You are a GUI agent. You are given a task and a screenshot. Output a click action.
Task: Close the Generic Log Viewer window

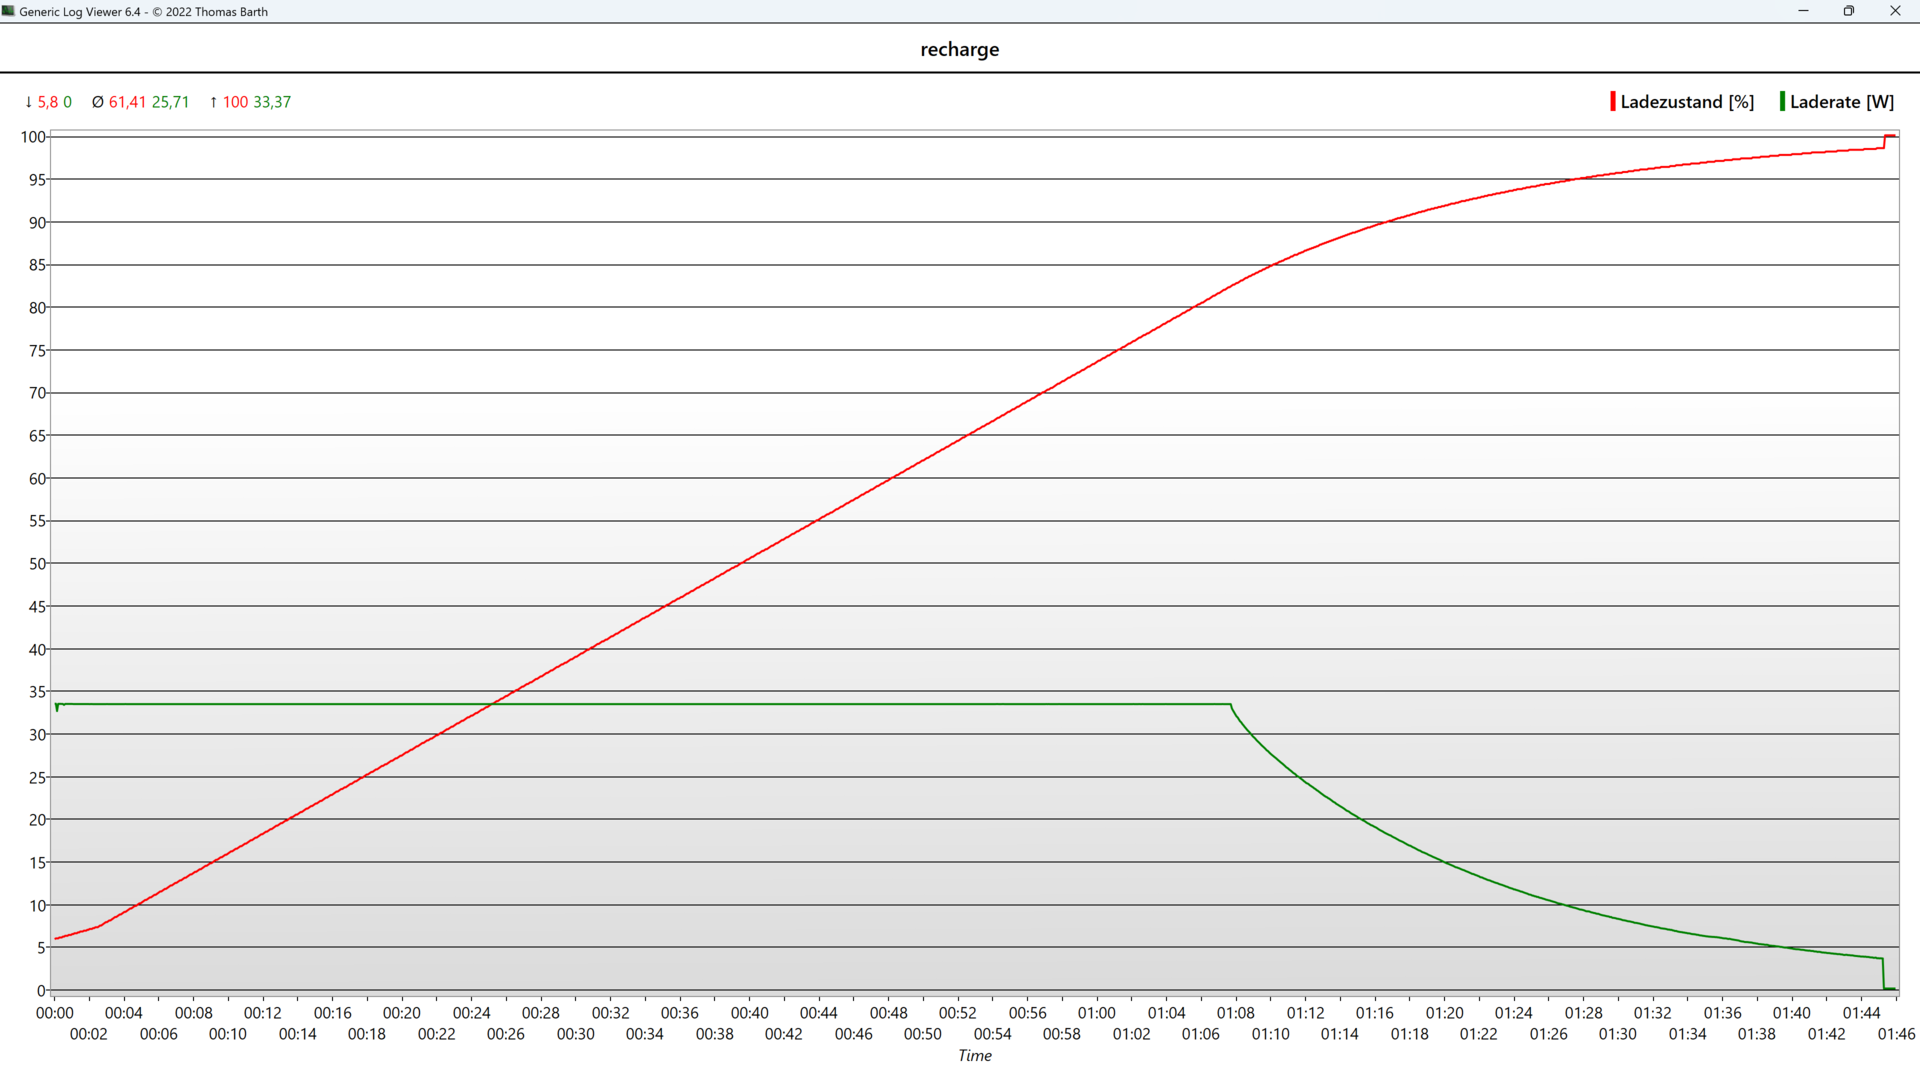click(1895, 11)
